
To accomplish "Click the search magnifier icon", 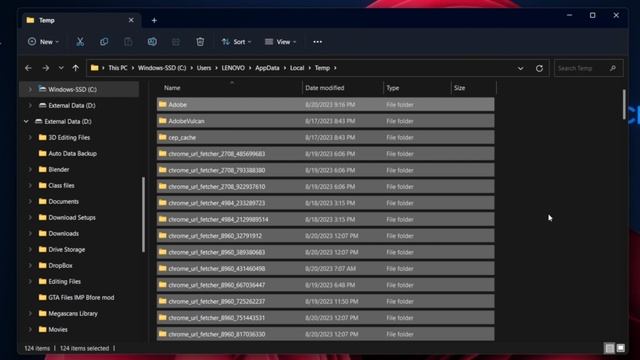I will click(x=613, y=68).
